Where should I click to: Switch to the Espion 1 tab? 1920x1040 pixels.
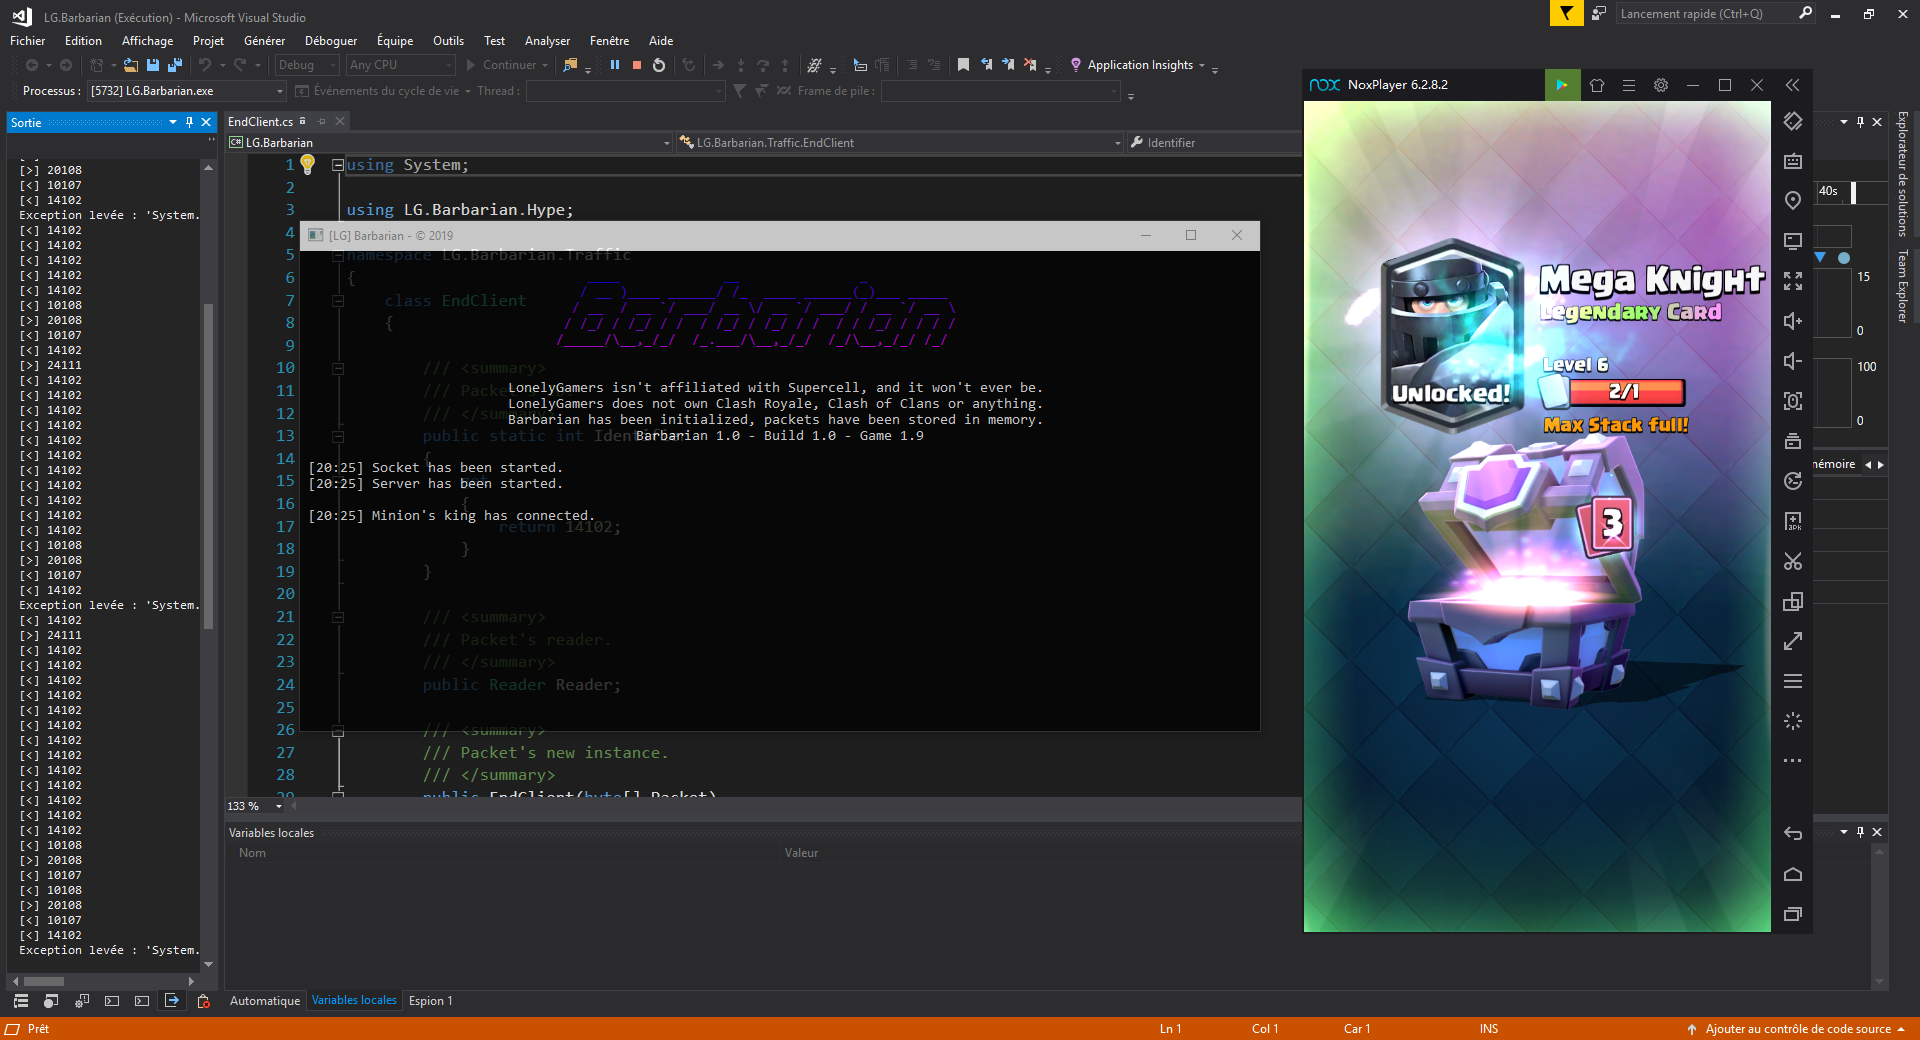[x=431, y=1001]
